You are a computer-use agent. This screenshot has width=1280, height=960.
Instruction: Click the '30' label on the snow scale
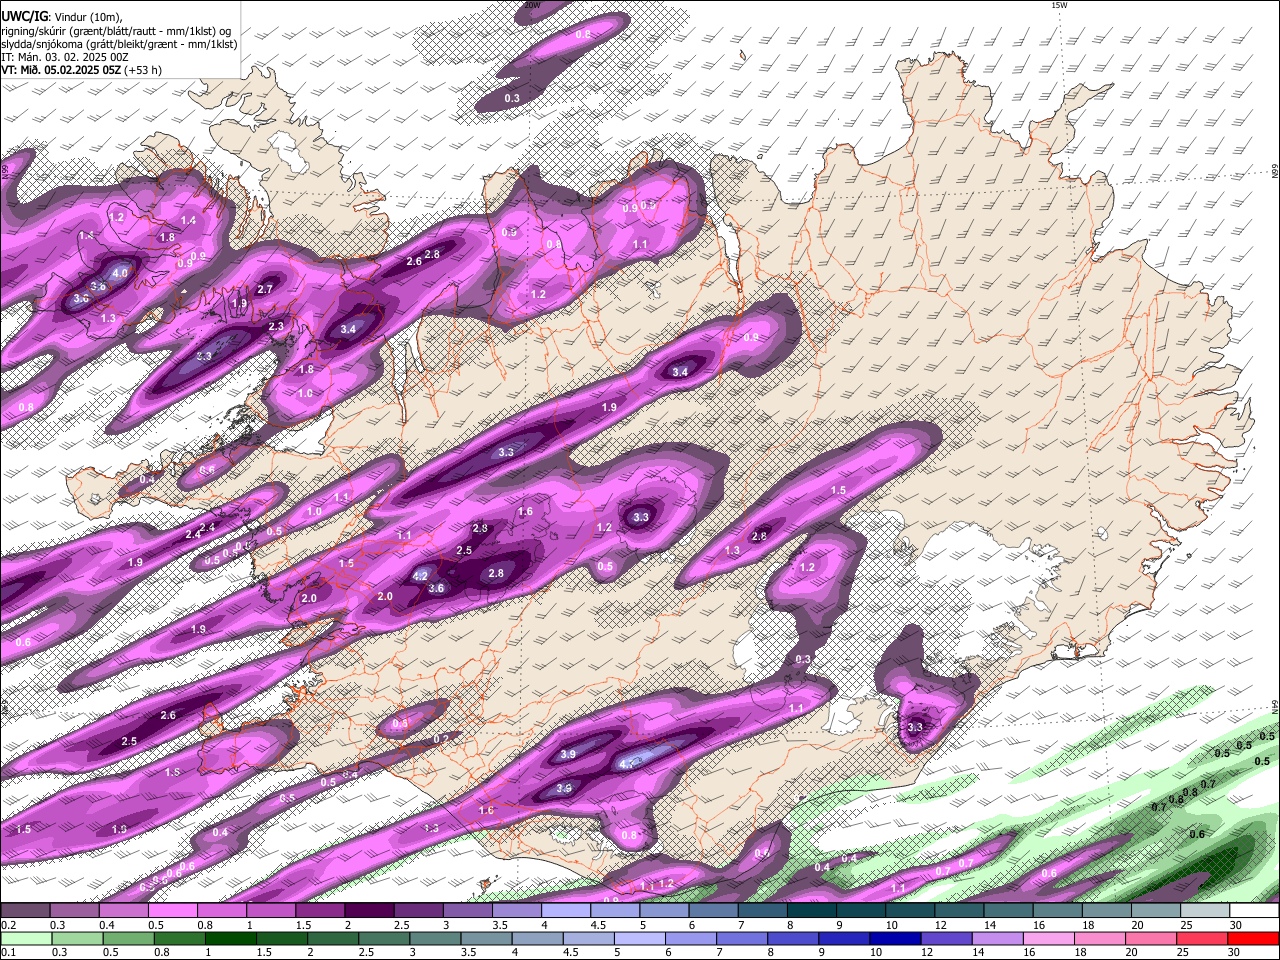(1236, 925)
